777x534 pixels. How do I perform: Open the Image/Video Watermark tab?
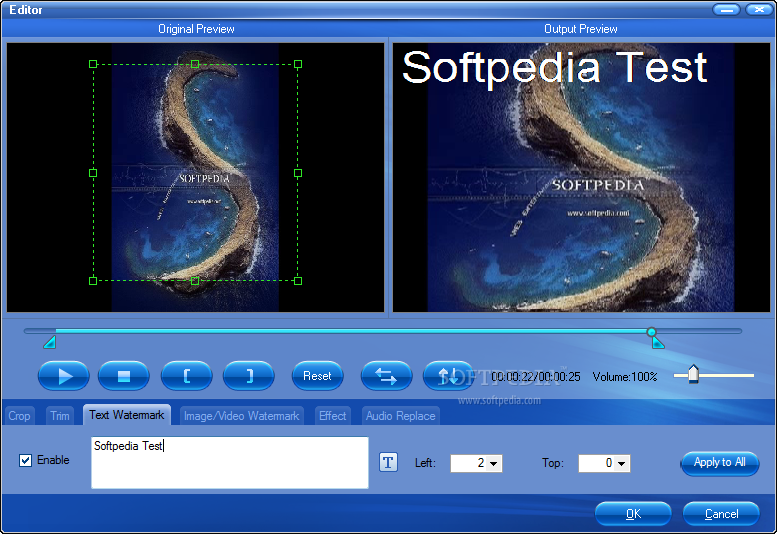[x=241, y=416]
